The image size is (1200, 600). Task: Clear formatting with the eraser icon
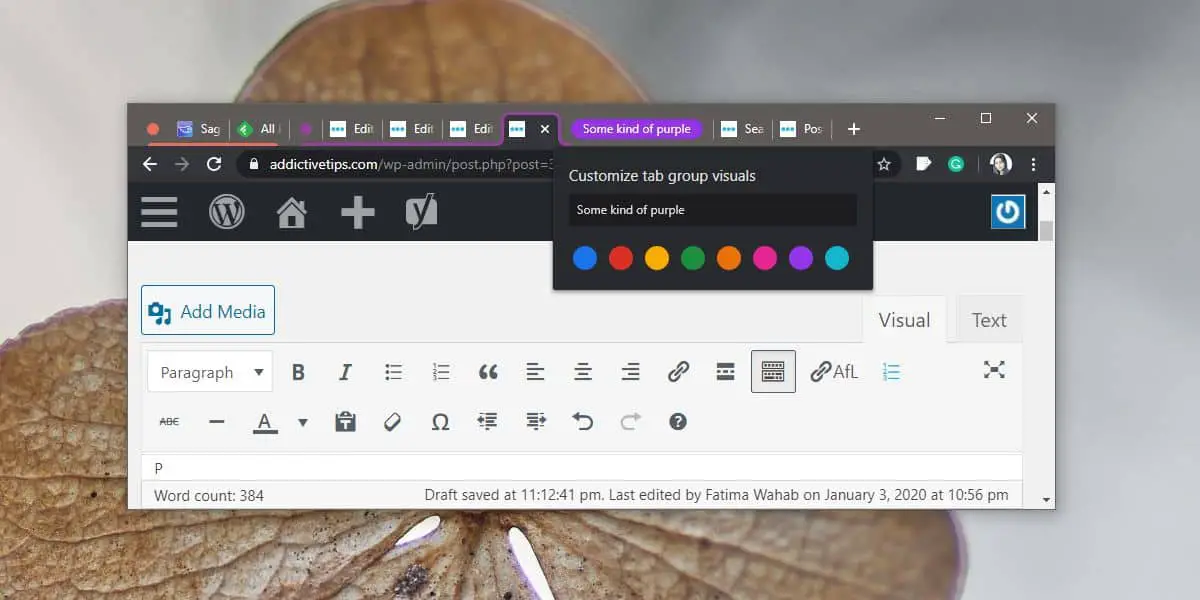[393, 422]
